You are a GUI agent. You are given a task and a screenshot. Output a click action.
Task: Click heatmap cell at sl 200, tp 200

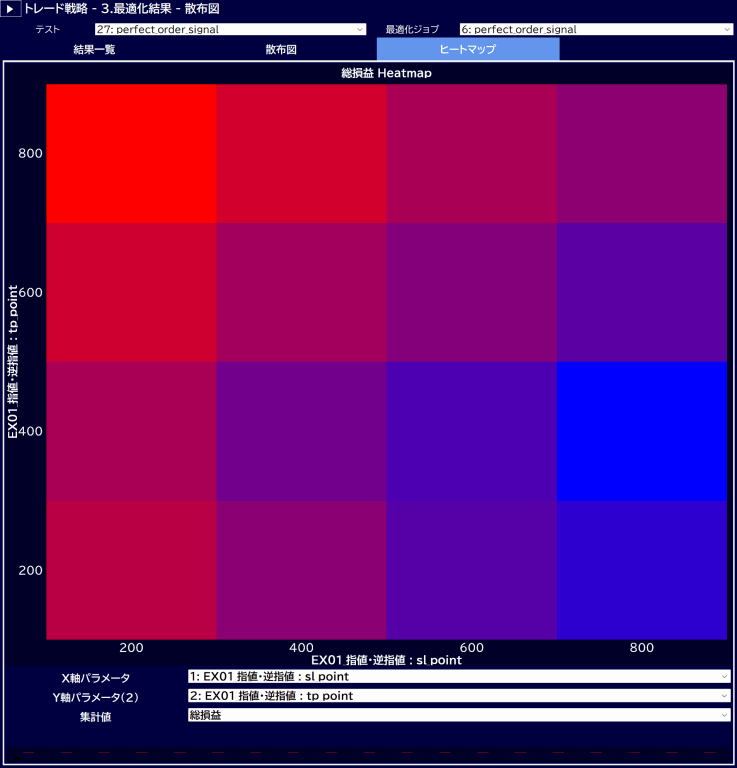pyautogui.click(x=131, y=570)
